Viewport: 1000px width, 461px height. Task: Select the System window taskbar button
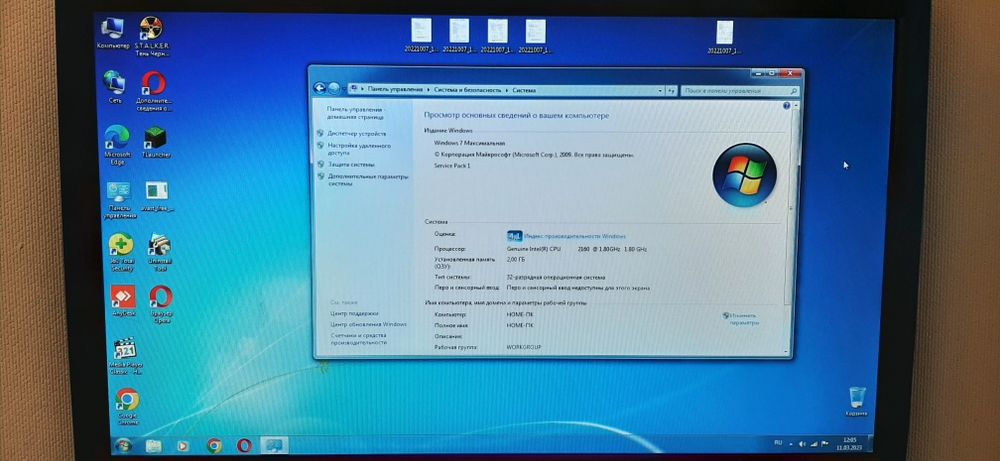click(x=274, y=446)
